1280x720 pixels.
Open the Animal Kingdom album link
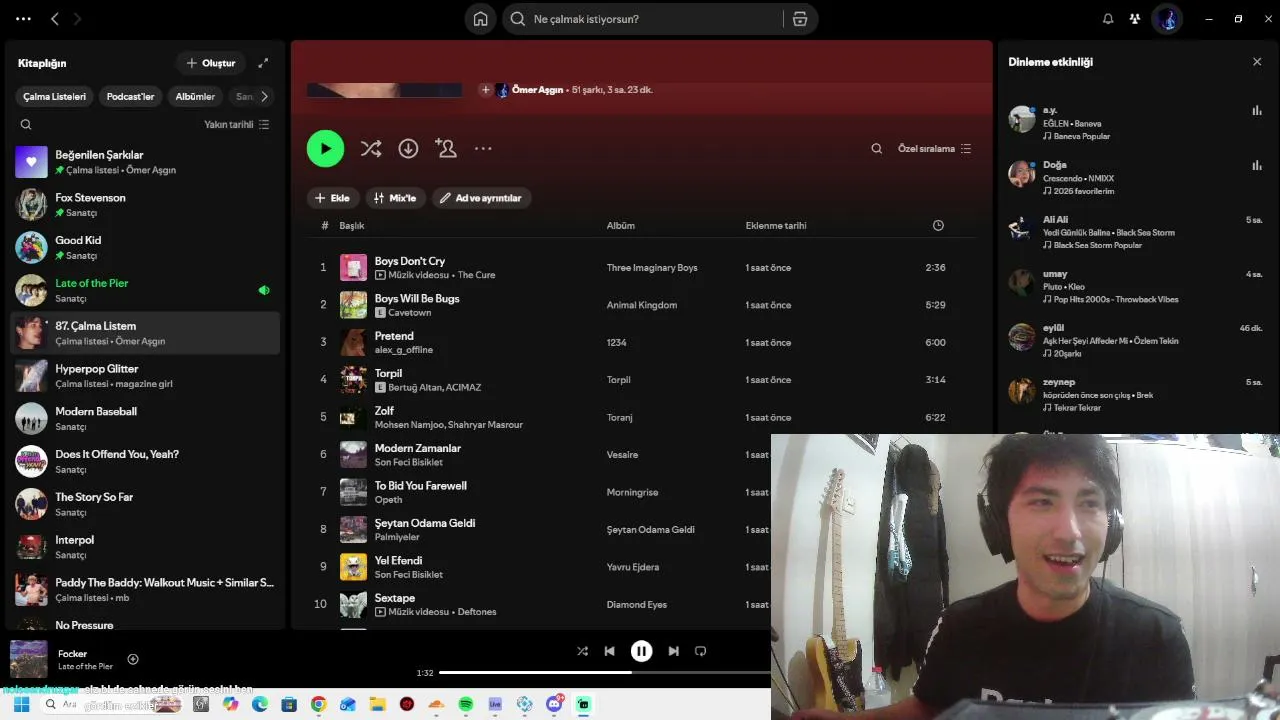tap(642, 305)
